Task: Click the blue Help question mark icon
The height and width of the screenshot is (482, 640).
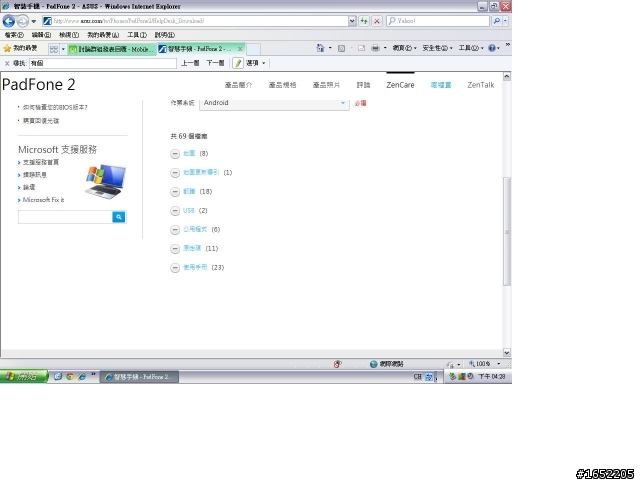Action: pos(492,48)
